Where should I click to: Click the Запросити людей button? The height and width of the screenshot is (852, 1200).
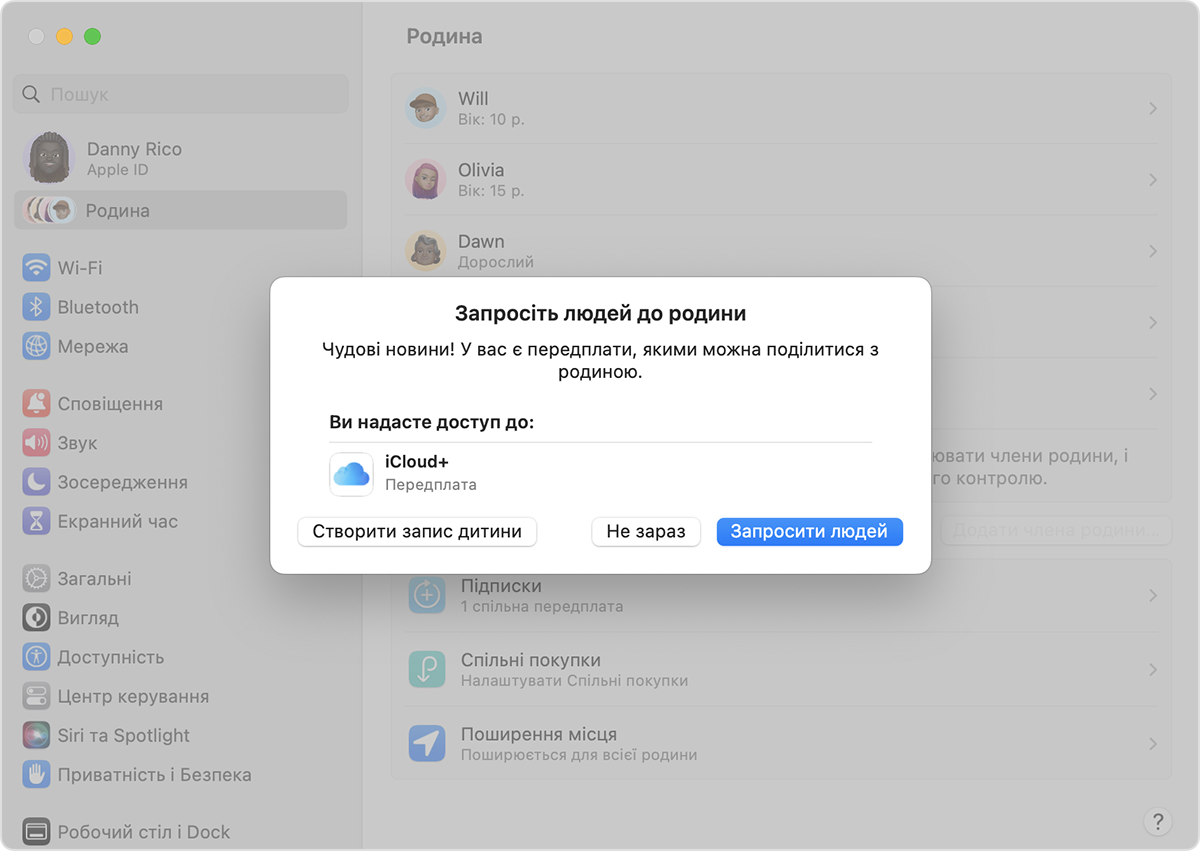(809, 531)
